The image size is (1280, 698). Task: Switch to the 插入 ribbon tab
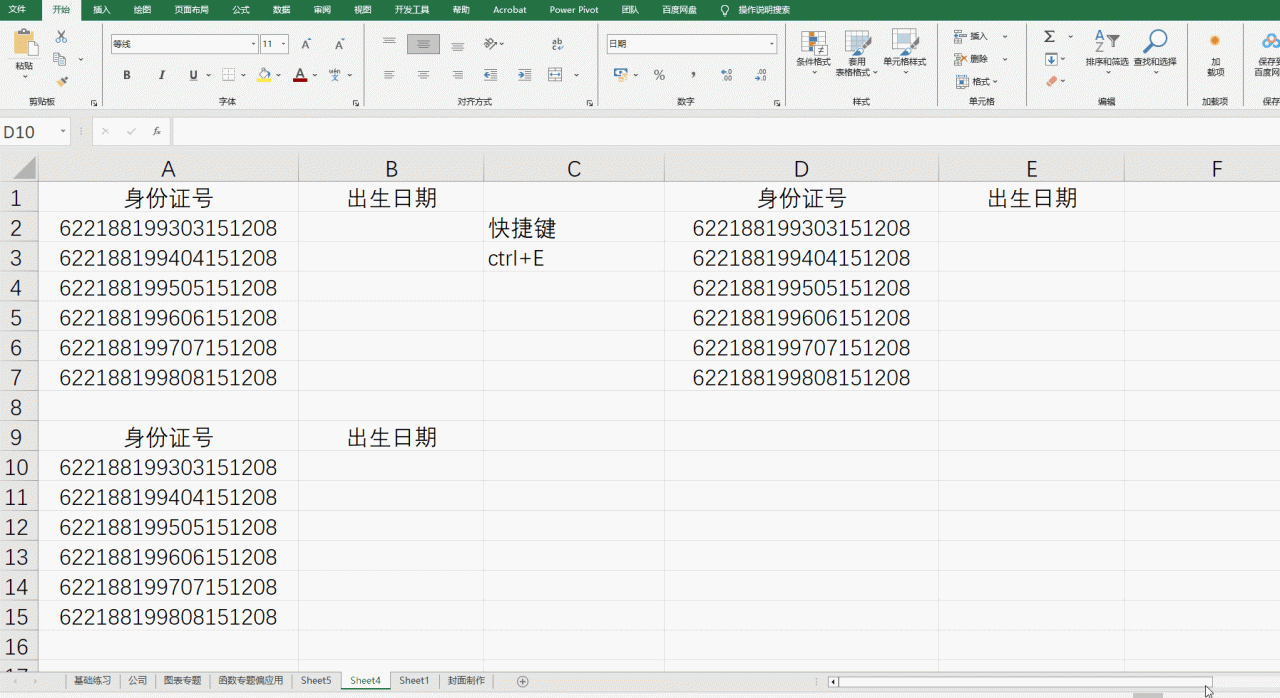pyautogui.click(x=102, y=9)
